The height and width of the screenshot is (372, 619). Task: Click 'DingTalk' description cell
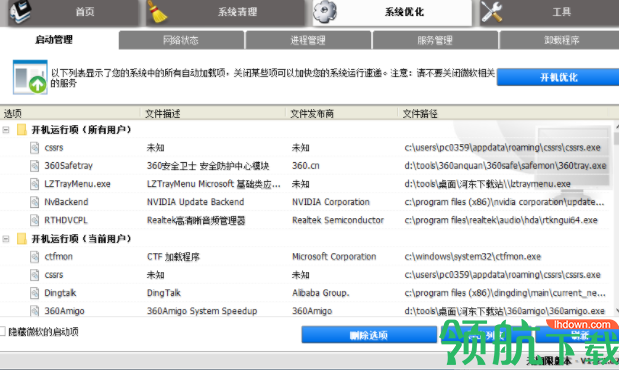pos(164,293)
